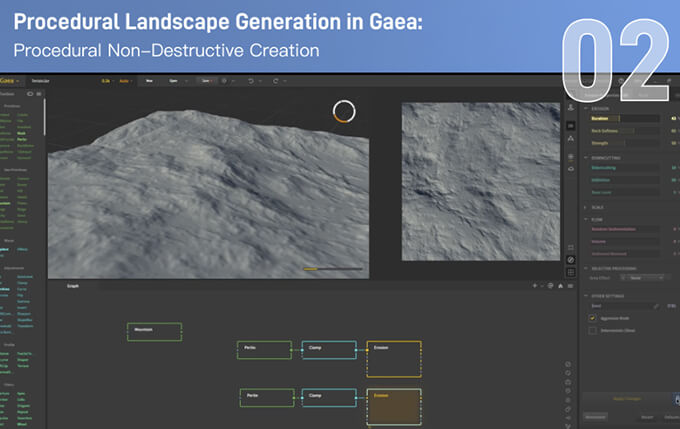Open the Auto build mode dropdown

[126, 81]
